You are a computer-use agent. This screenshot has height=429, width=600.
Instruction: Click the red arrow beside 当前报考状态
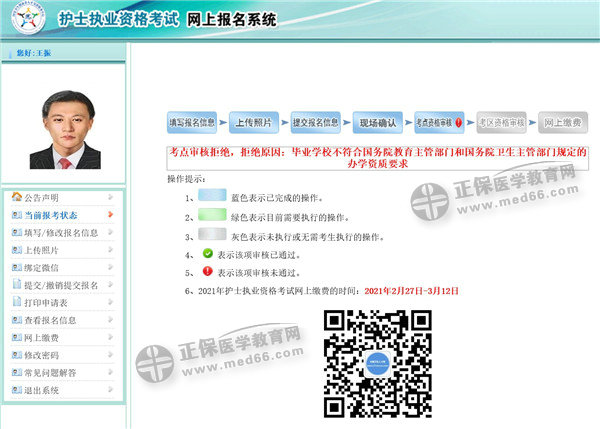[x=110, y=215]
